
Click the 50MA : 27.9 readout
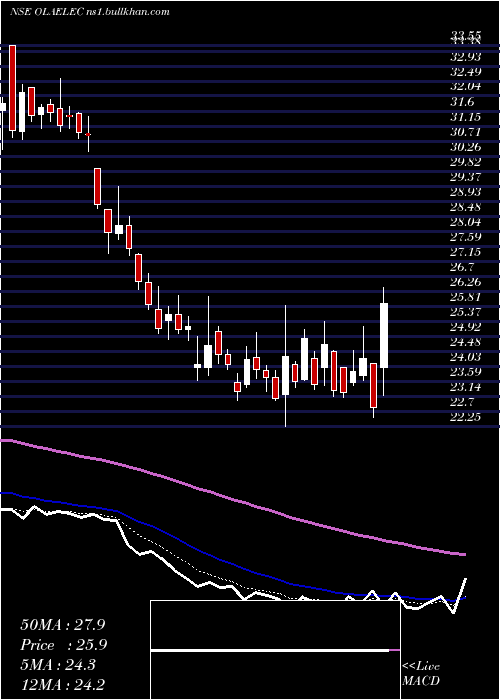(x=63, y=625)
